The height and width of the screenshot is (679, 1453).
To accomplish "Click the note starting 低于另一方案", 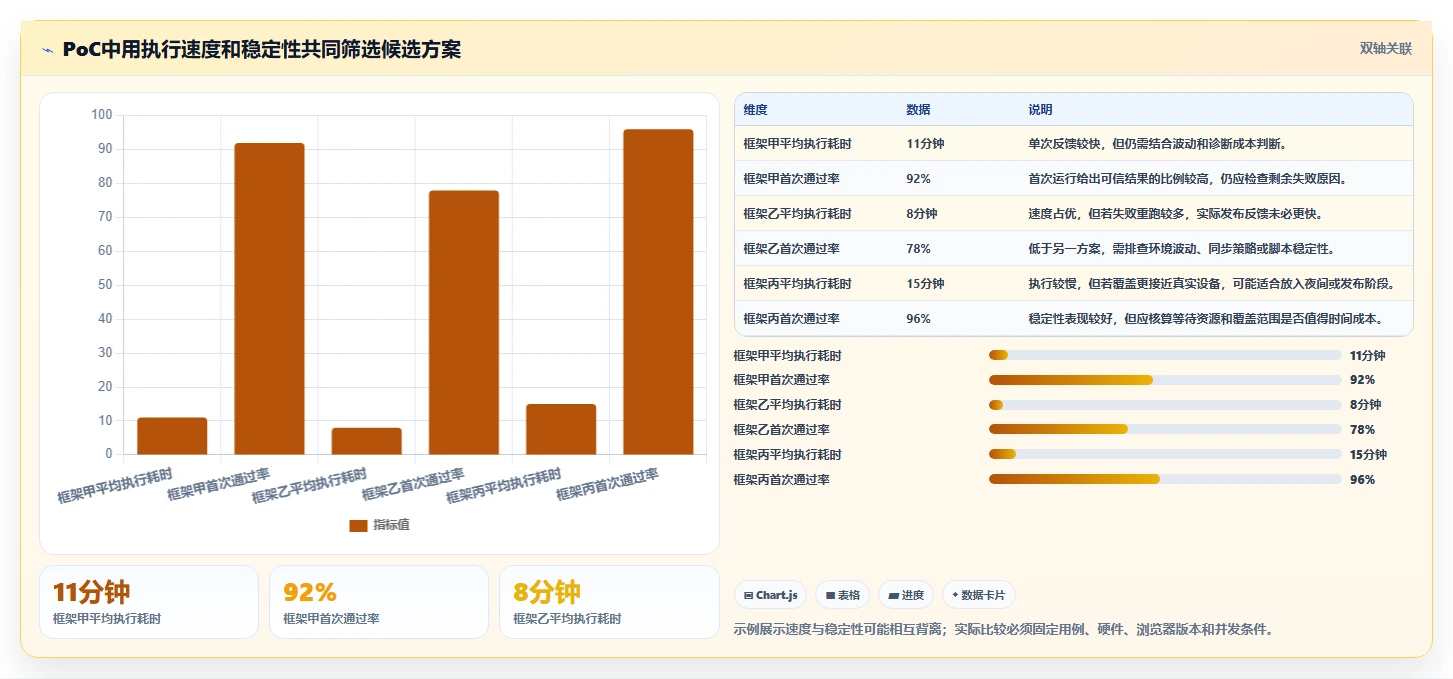I will coord(1181,249).
